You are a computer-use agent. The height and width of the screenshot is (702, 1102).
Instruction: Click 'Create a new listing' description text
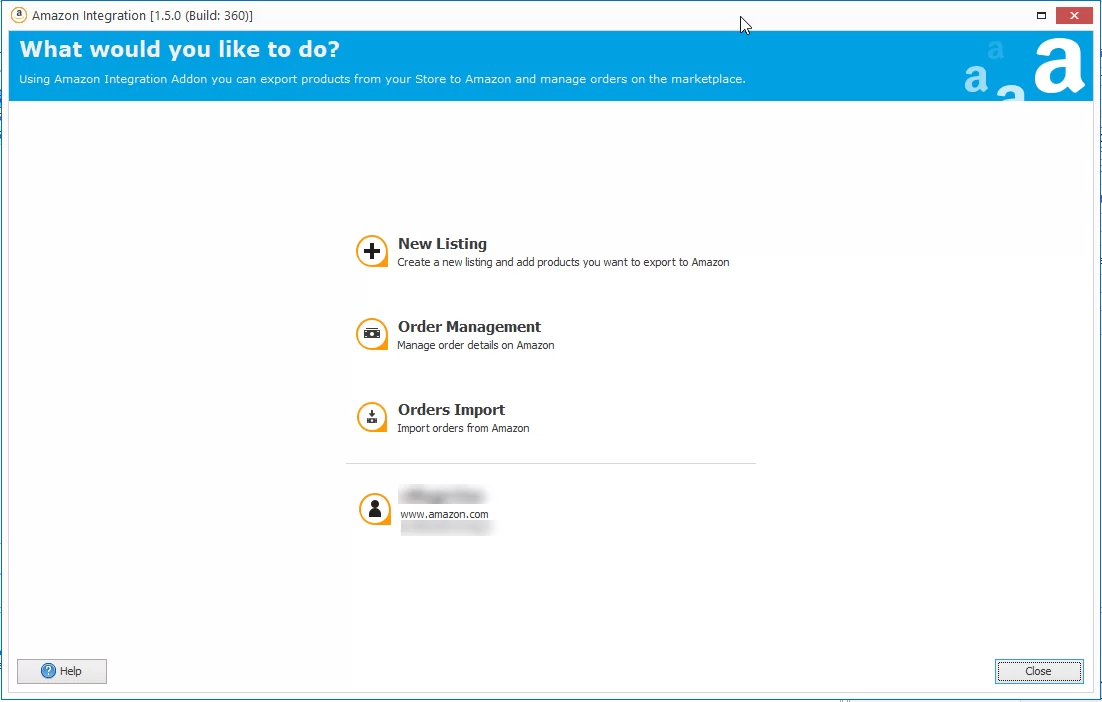[x=562, y=262]
